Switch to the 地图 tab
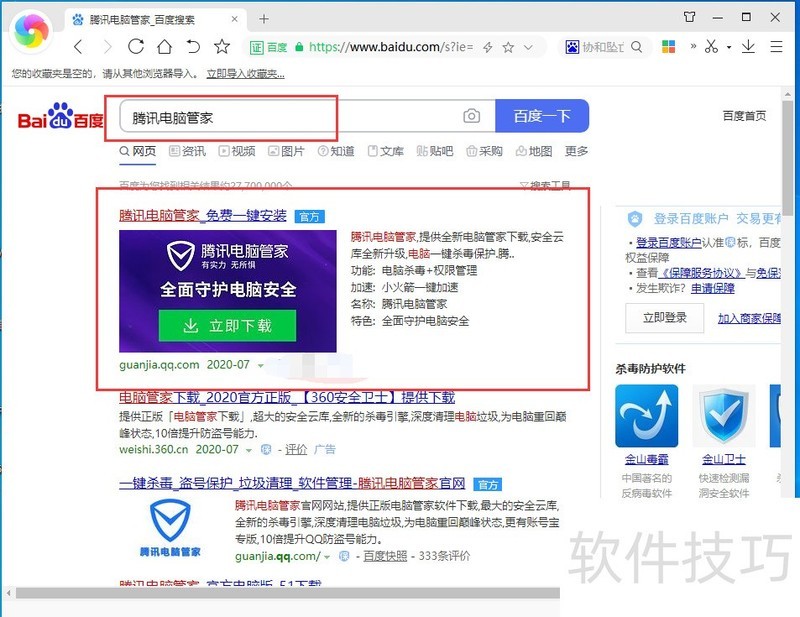The height and width of the screenshot is (617, 800). pyautogui.click(x=534, y=151)
